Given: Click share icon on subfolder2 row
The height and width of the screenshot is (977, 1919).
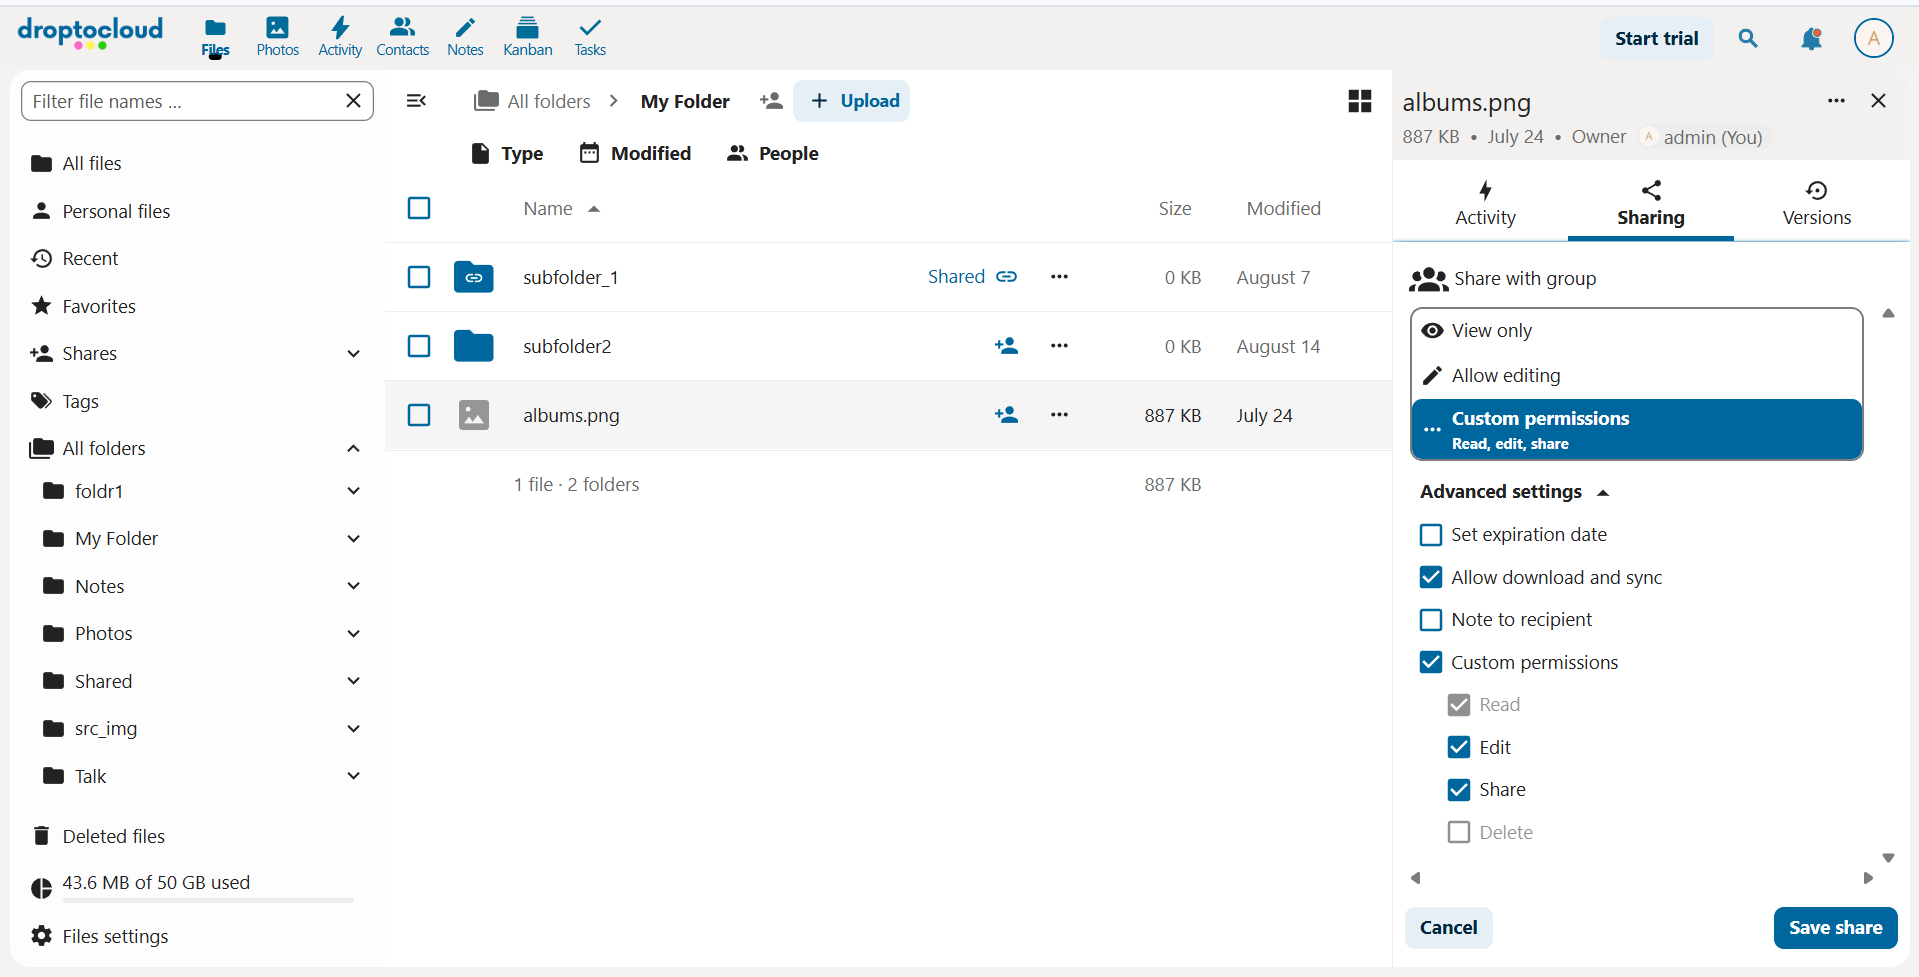Looking at the screenshot, I should (x=1006, y=346).
